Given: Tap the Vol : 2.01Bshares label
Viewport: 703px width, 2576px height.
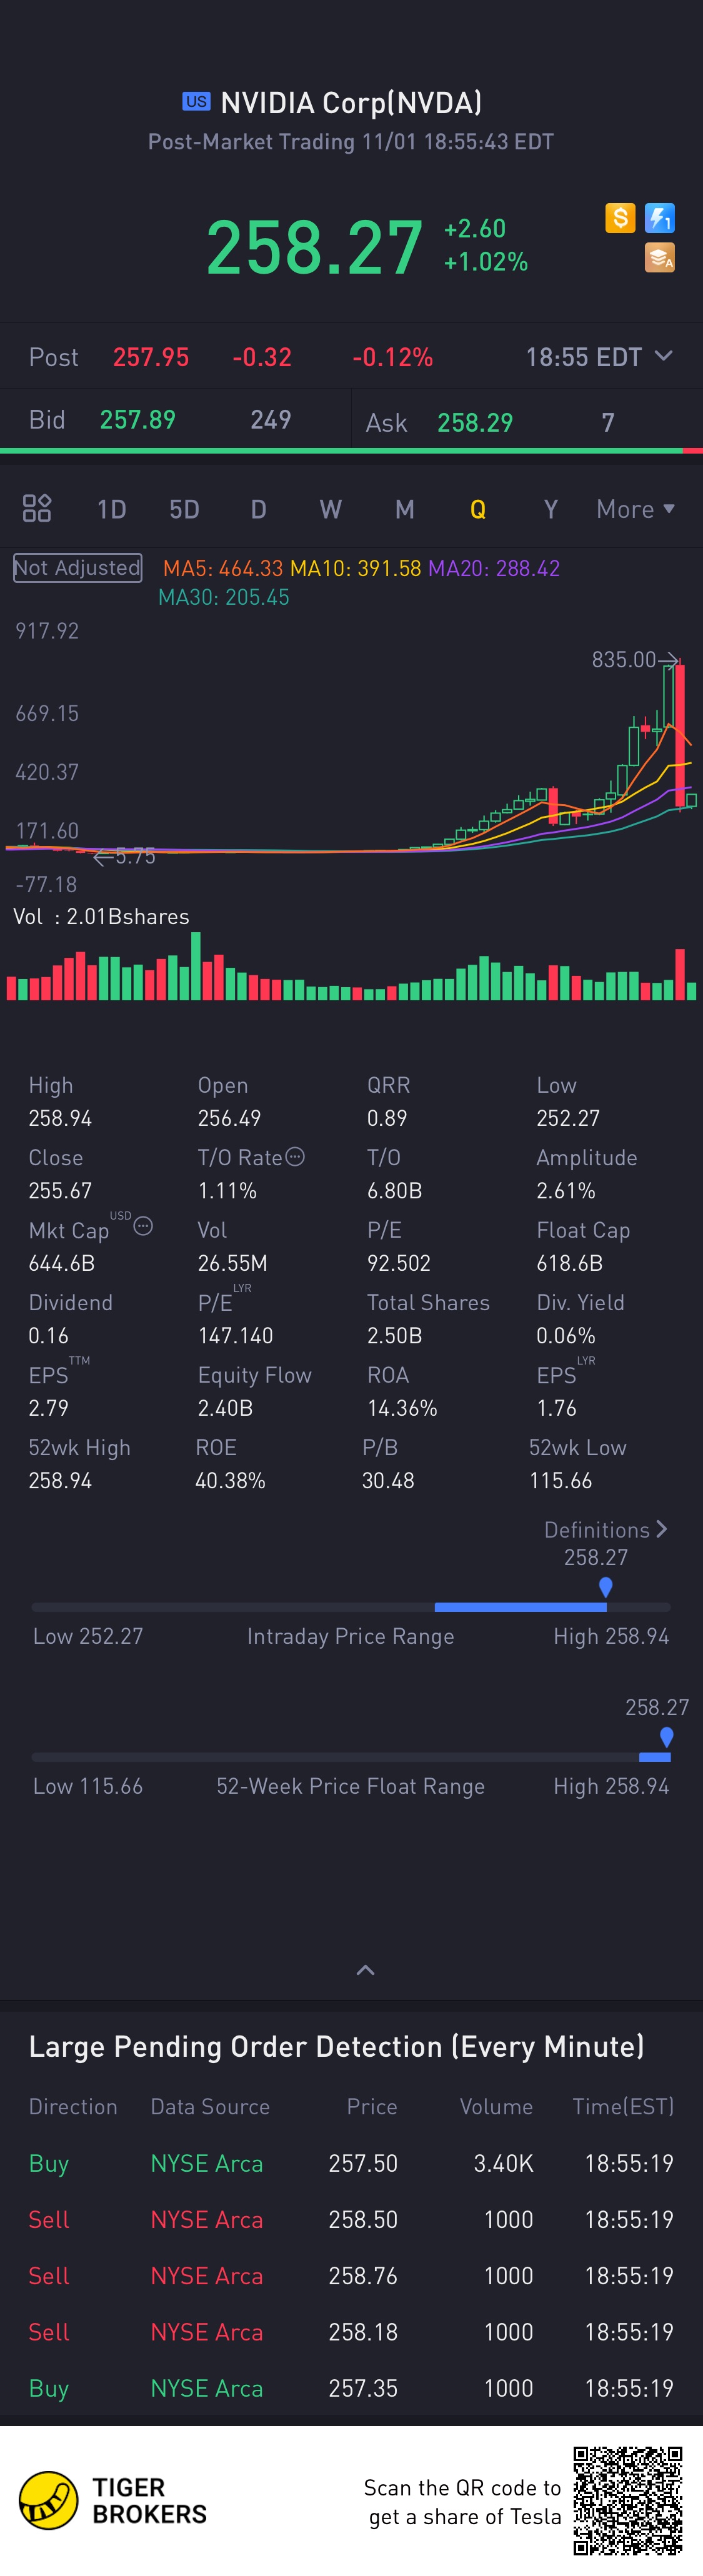Looking at the screenshot, I should pyautogui.click(x=101, y=916).
